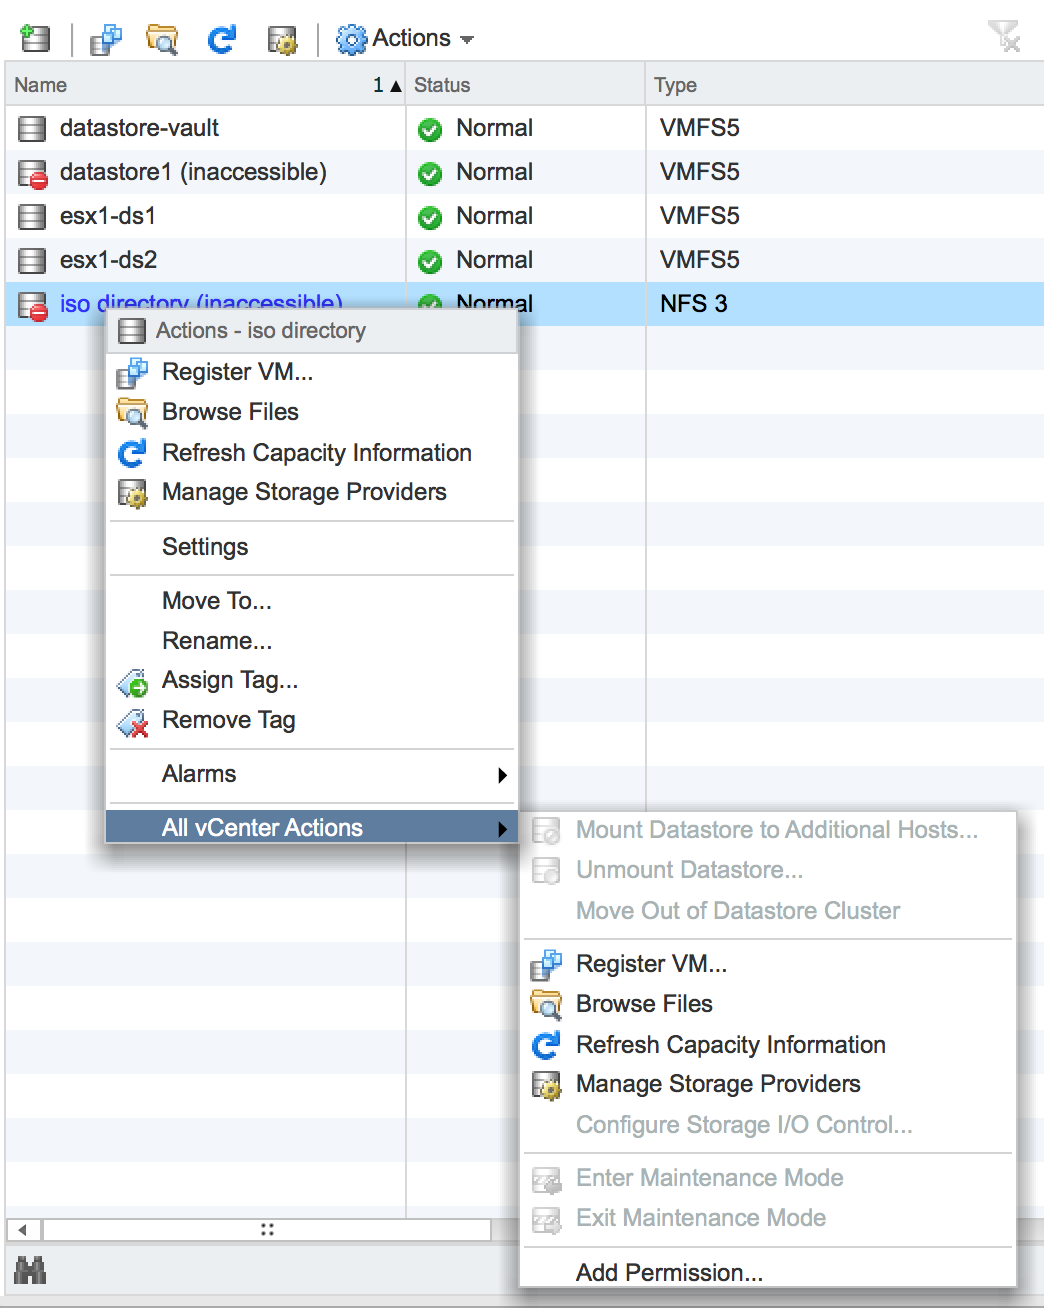Viewport: 1044px width, 1308px height.
Task: Click the Remove Tag icon in context menu
Action: pyautogui.click(x=133, y=722)
